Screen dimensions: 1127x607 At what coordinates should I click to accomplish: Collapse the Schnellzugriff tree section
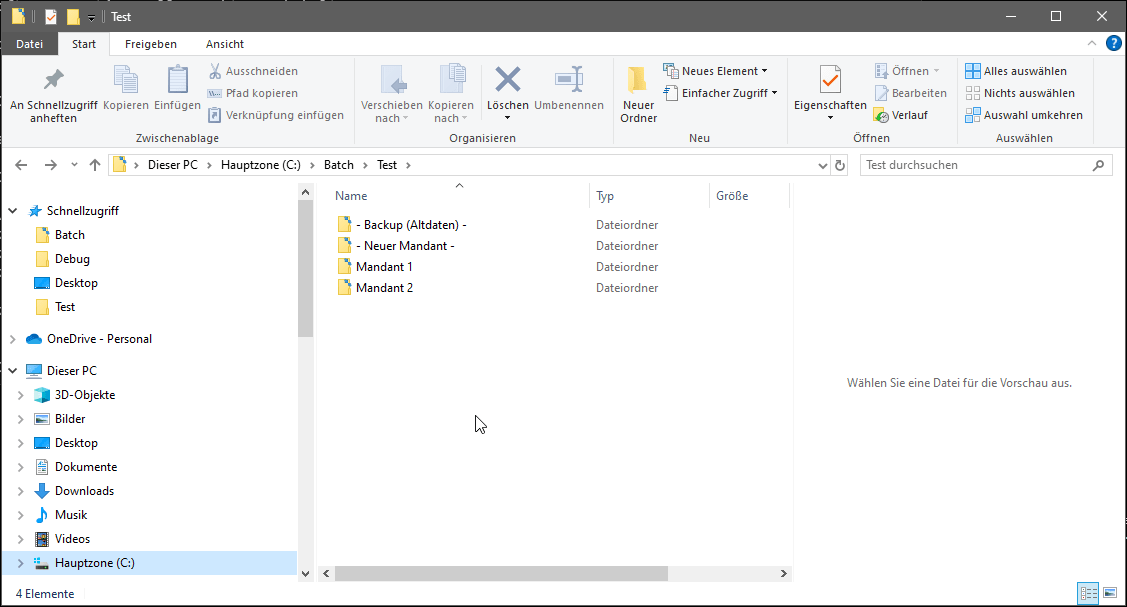click(x=13, y=211)
